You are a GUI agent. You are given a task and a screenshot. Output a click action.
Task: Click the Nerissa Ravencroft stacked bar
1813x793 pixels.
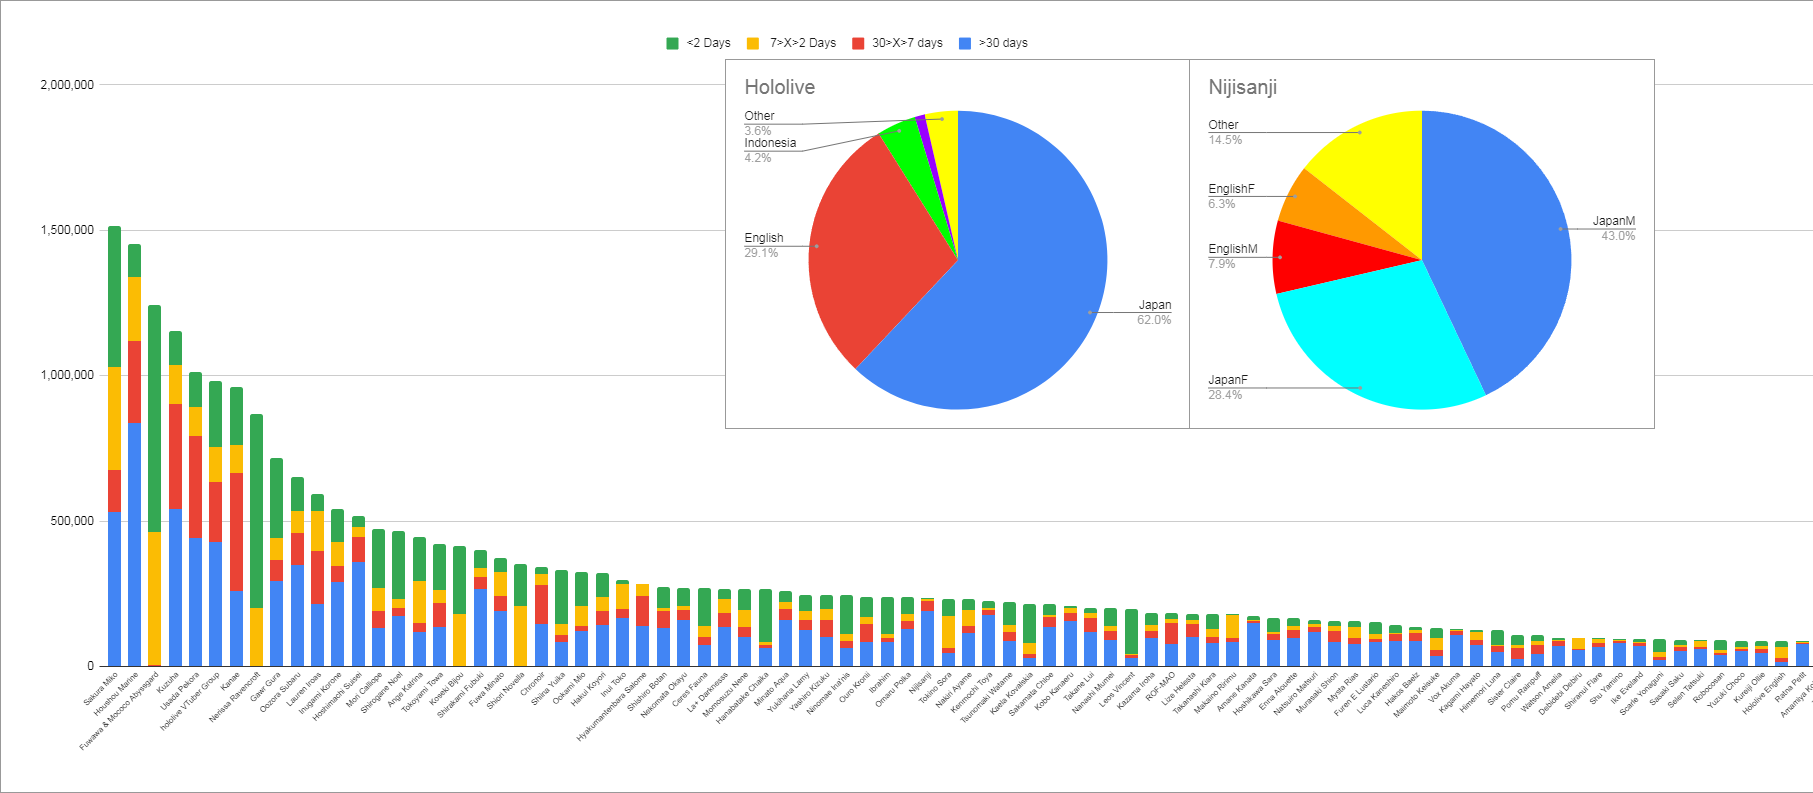(256, 540)
